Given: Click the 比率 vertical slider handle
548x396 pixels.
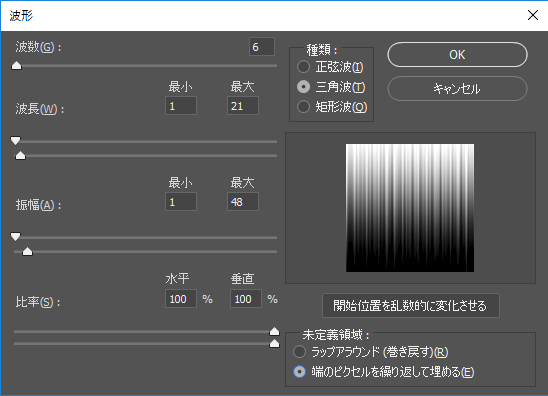Looking at the screenshot, I should (x=274, y=344).
